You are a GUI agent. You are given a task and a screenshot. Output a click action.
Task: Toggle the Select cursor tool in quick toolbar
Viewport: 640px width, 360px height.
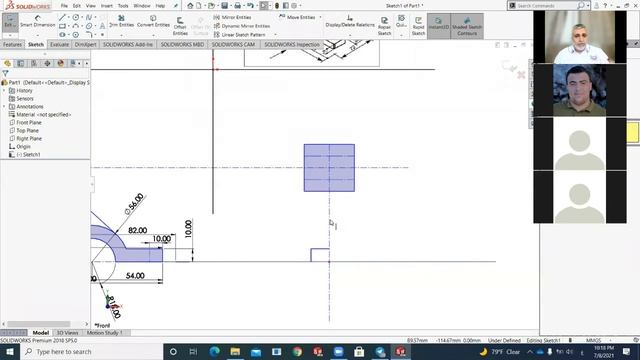tap(264, 6)
